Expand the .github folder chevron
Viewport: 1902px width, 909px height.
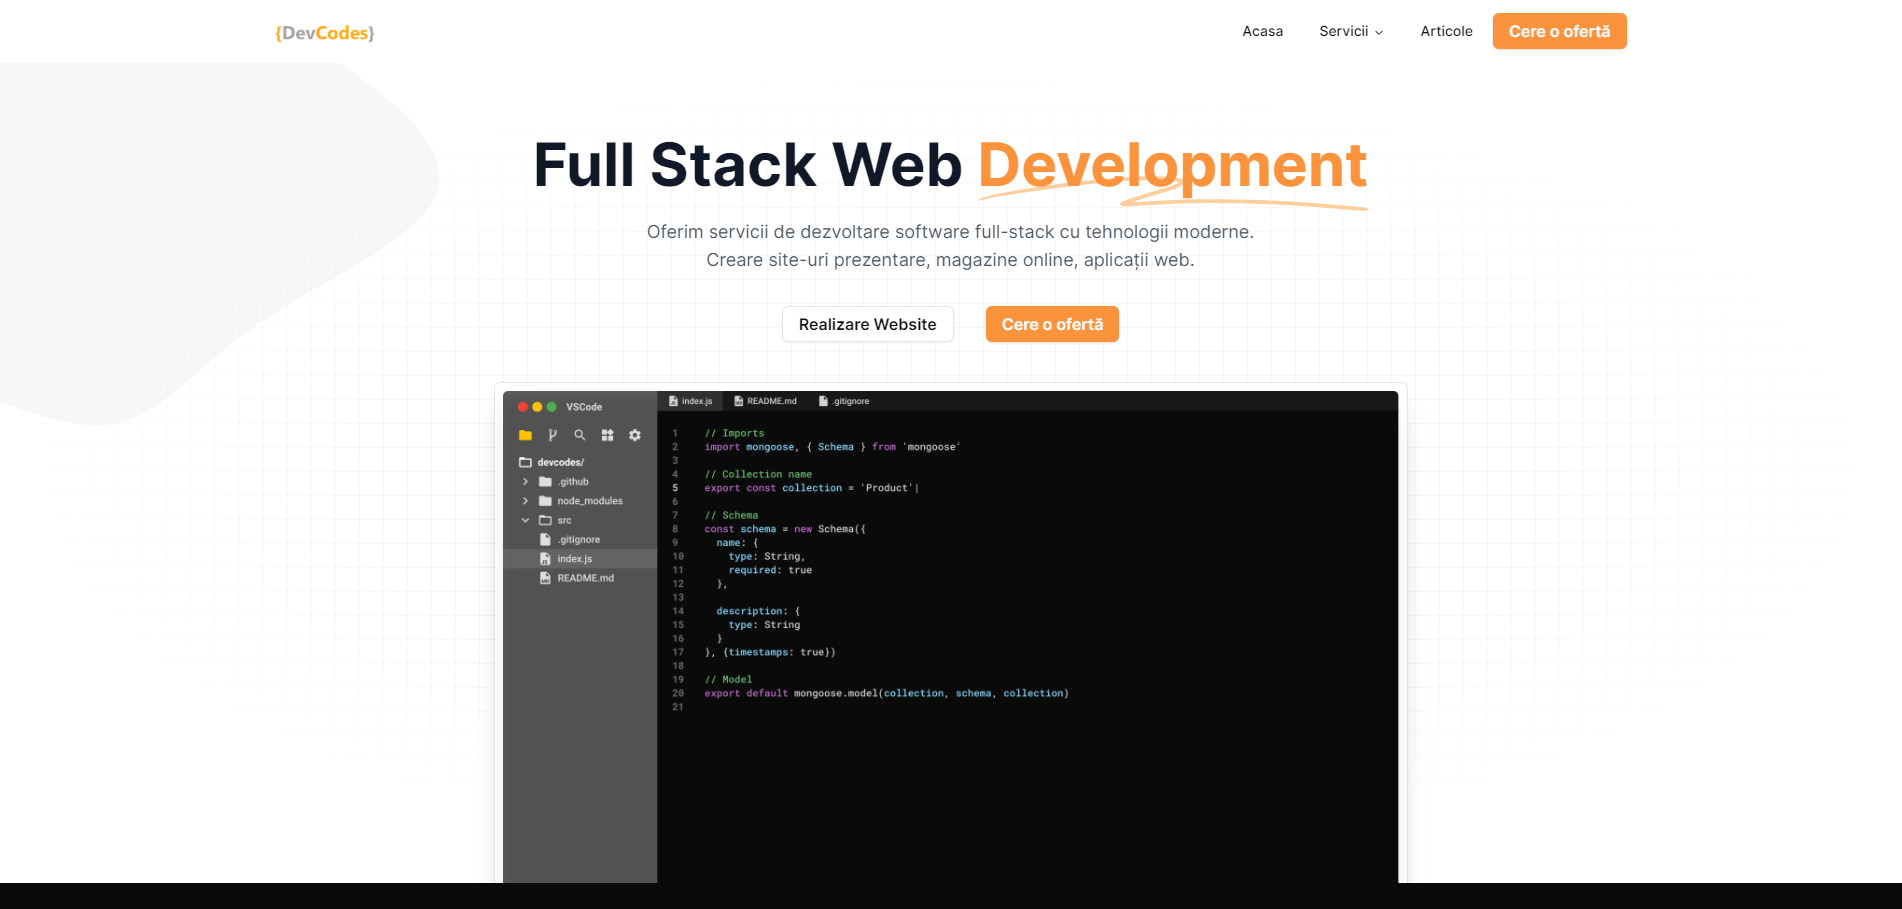[x=525, y=482]
